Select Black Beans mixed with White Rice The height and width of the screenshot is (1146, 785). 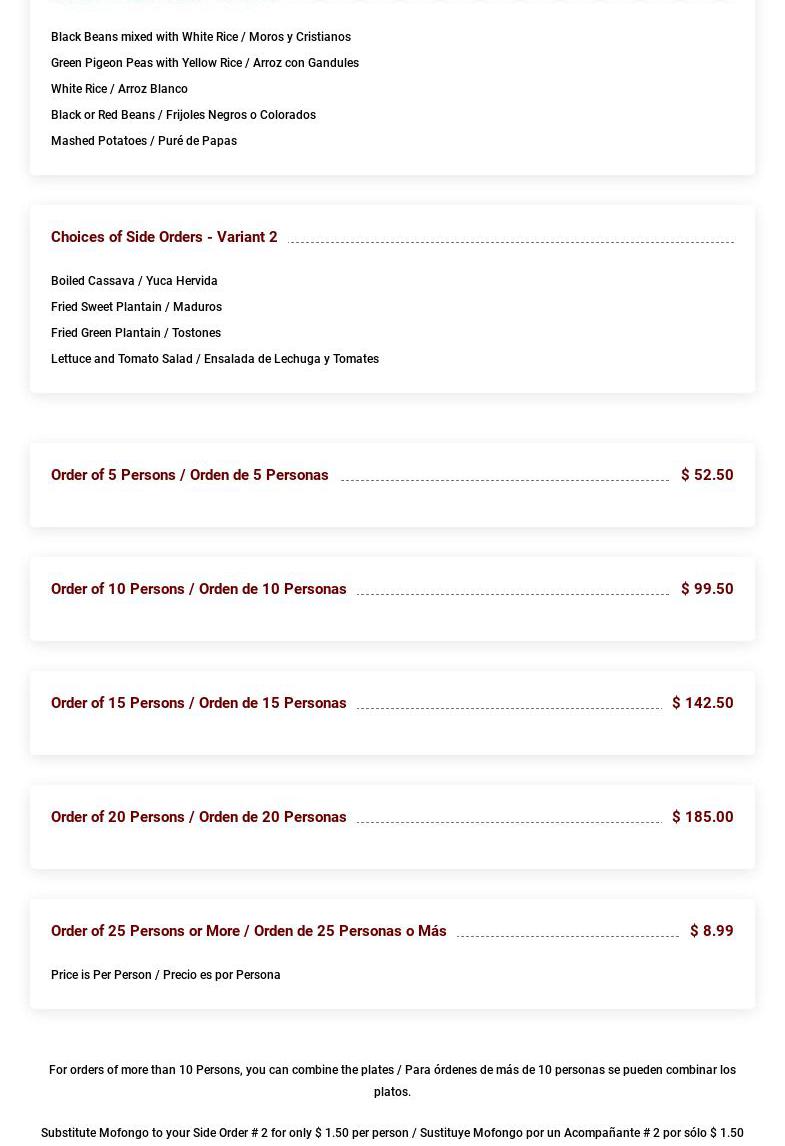[x=200, y=37]
